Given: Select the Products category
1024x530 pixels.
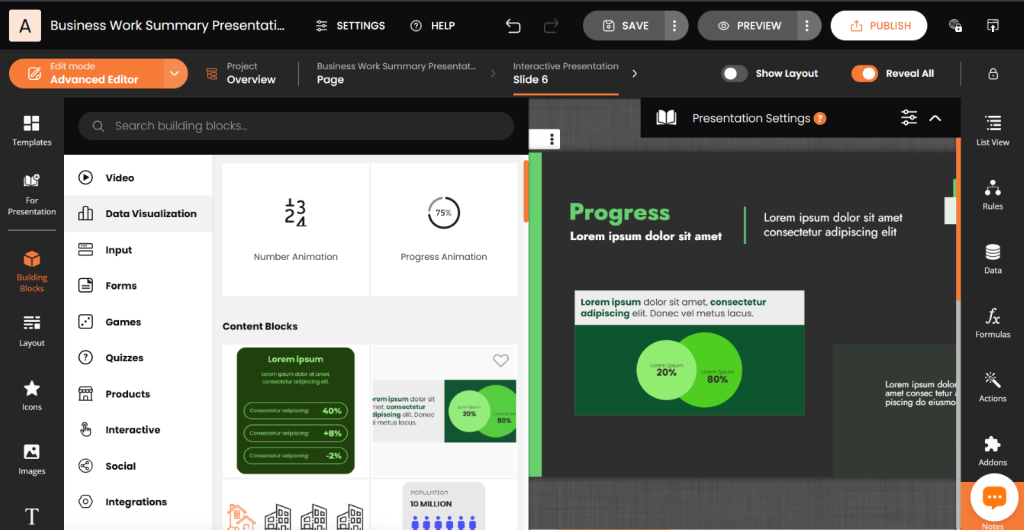Looking at the screenshot, I should tap(138, 394).
